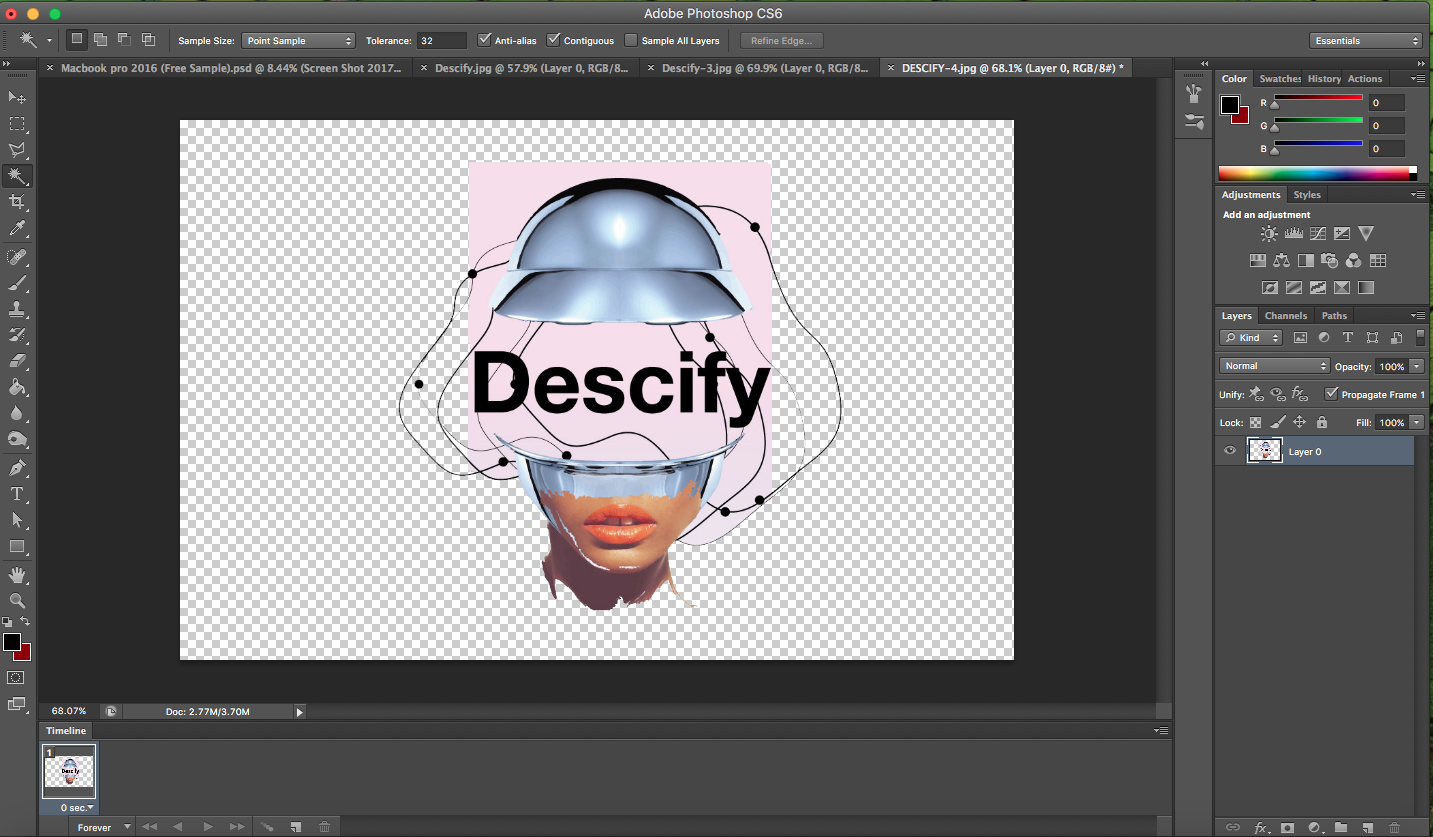This screenshot has height=837, width=1433.
Task: Uncheck the Contiguous option
Action: click(x=554, y=41)
